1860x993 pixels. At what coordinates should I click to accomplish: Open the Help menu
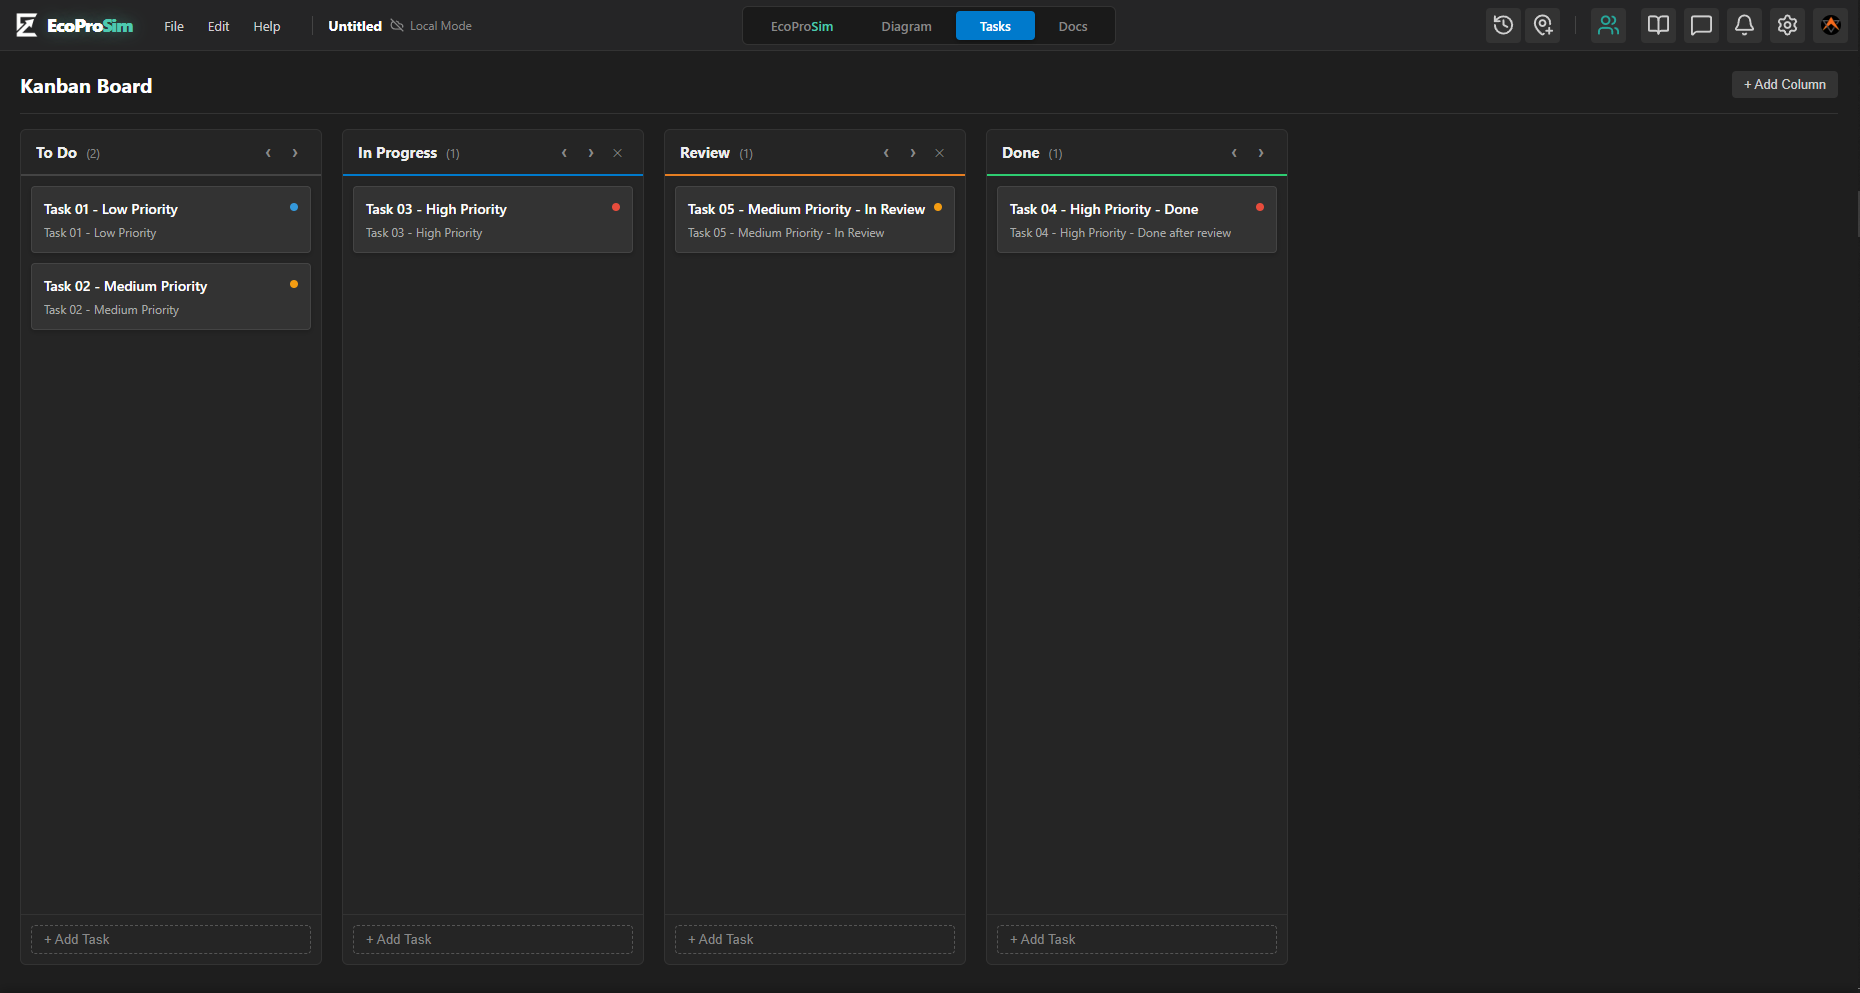click(x=267, y=26)
